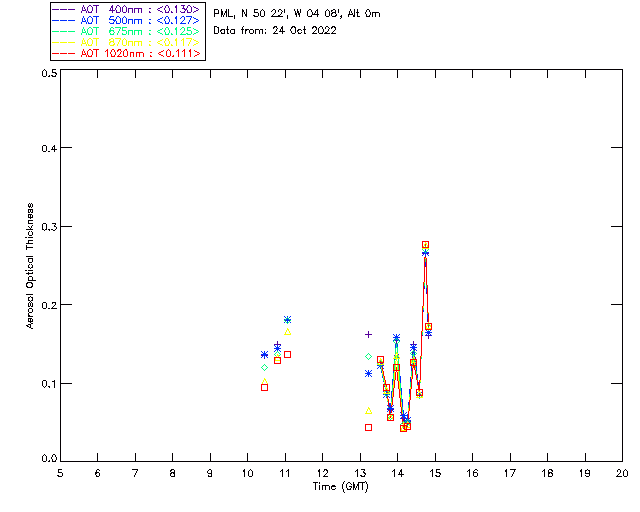The height and width of the screenshot is (512, 640).
Task: Click the x-axis hour label "18"
Action: (547, 473)
